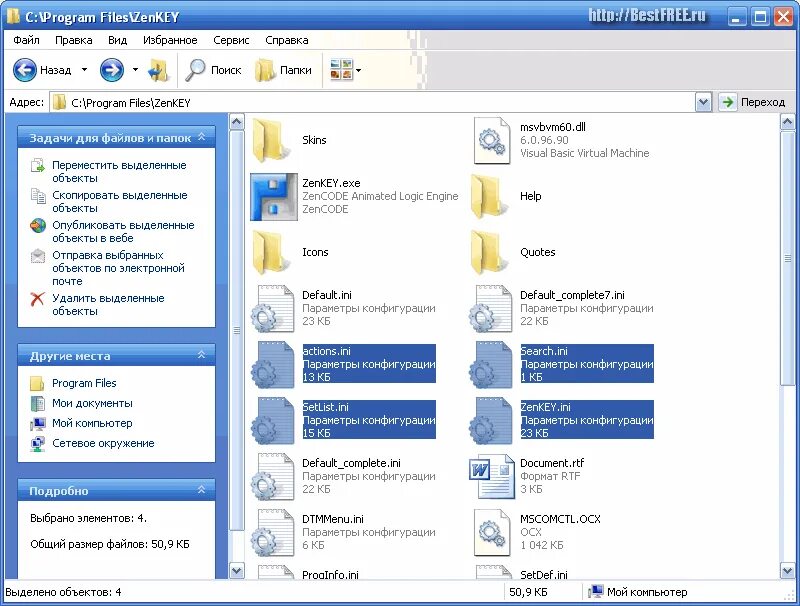Image resolution: width=800 pixels, height=606 pixels.
Task: Expand the Forward history dropdown arrow
Action: click(x=135, y=70)
